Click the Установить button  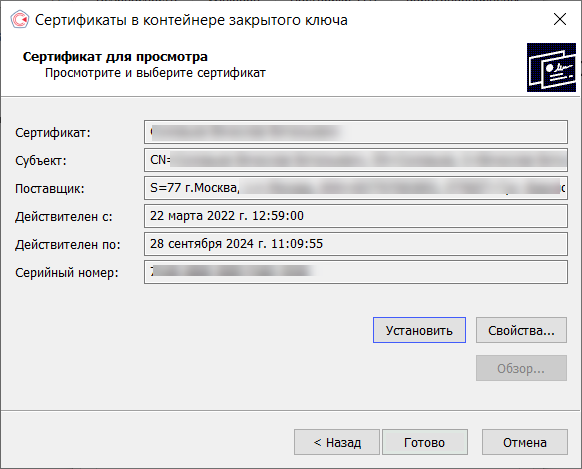coord(419,330)
